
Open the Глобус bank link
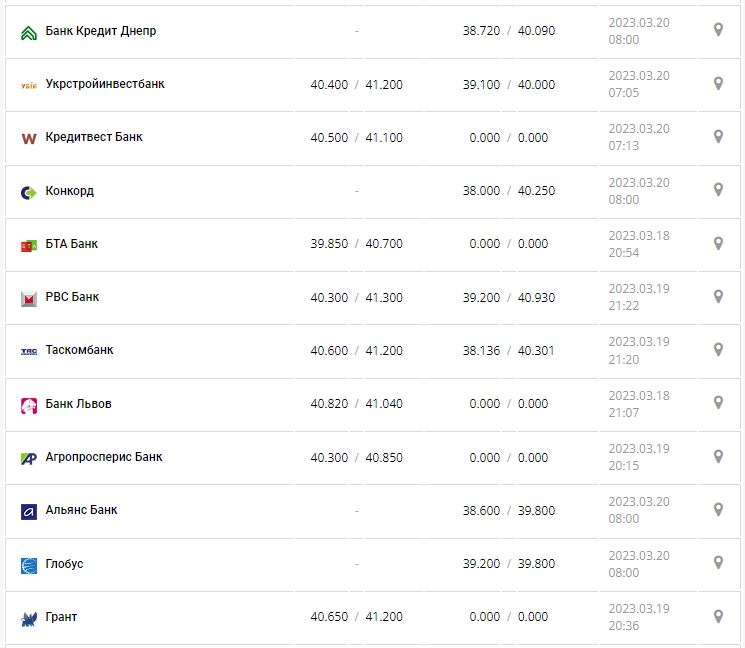click(65, 564)
